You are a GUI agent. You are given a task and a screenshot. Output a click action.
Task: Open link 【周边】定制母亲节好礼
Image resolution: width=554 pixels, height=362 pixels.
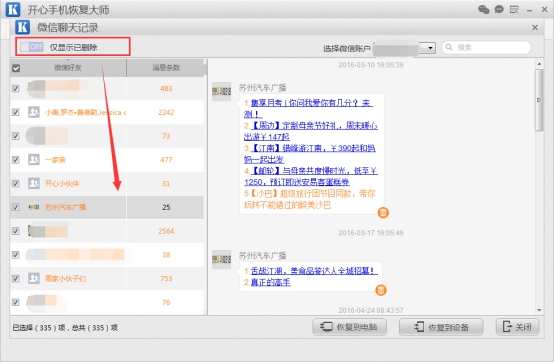(311, 131)
